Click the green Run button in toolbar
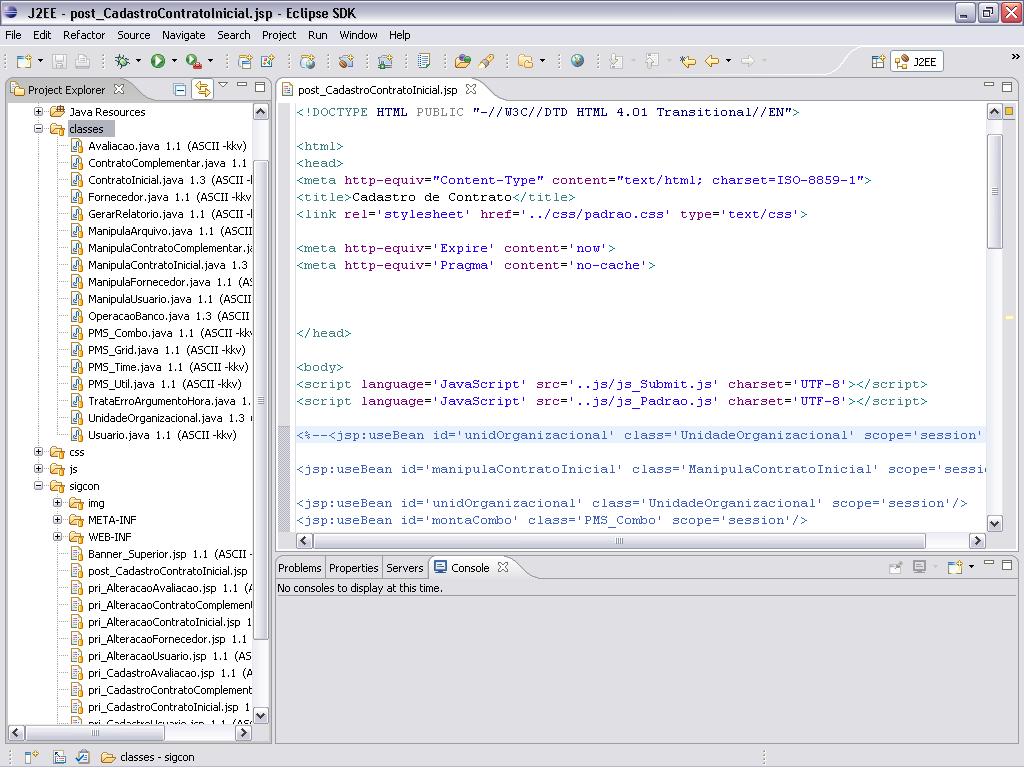The height and width of the screenshot is (768, 1024). [x=157, y=62]
